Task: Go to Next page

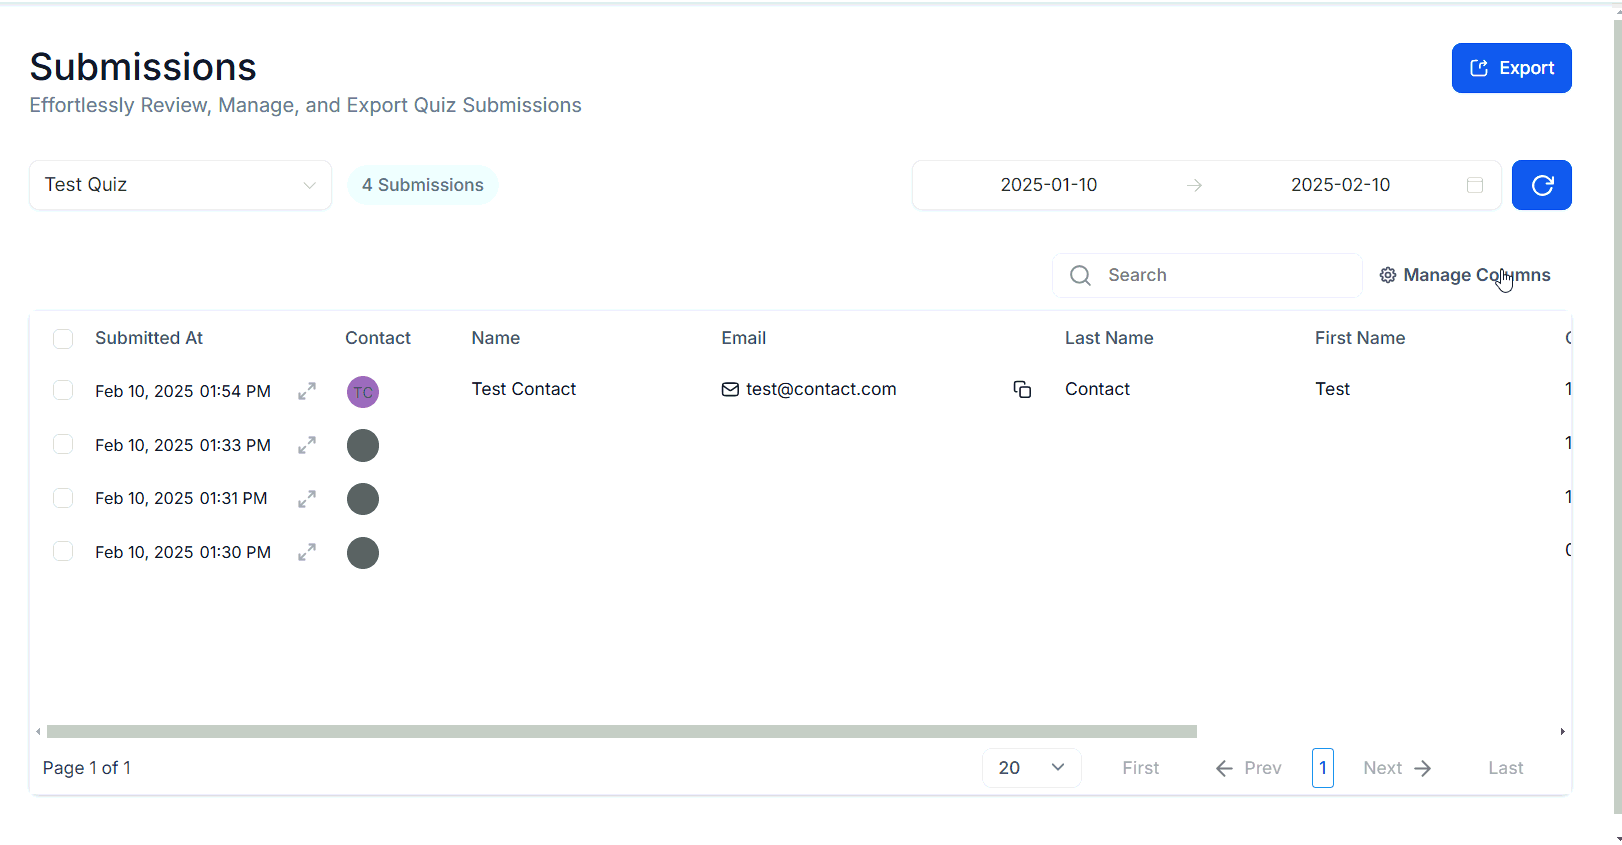Action: [x=1397, y=768]
